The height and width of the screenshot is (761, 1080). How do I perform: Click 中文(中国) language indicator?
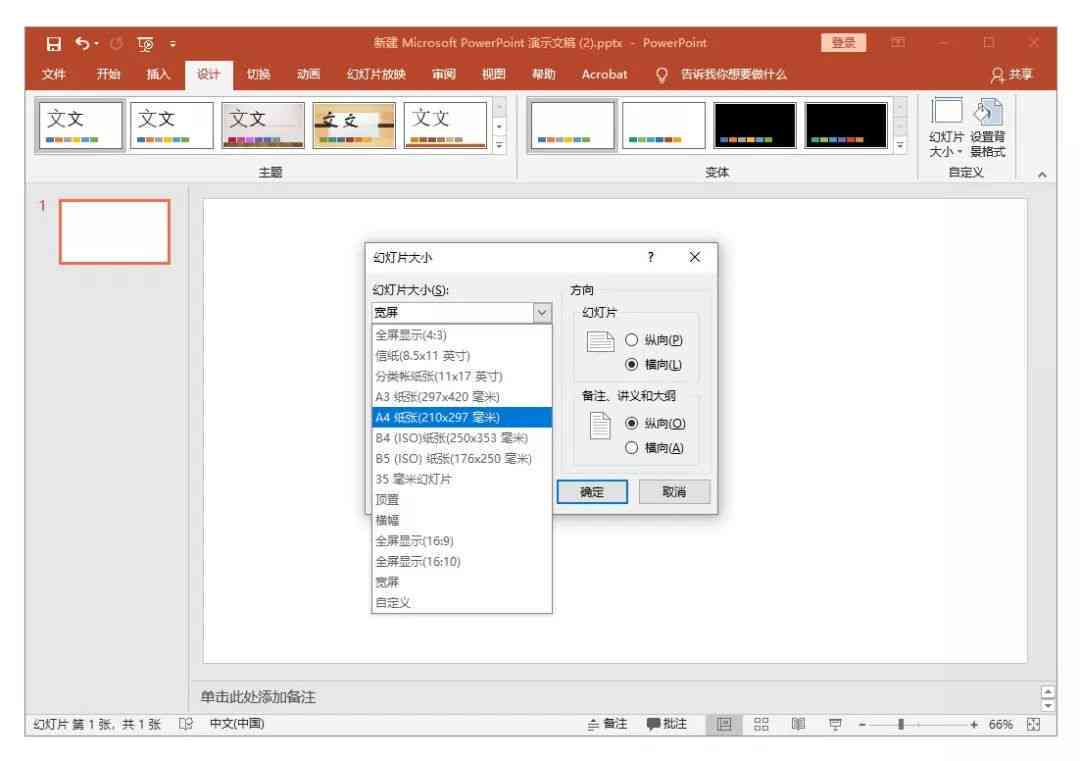coord(236,724)
